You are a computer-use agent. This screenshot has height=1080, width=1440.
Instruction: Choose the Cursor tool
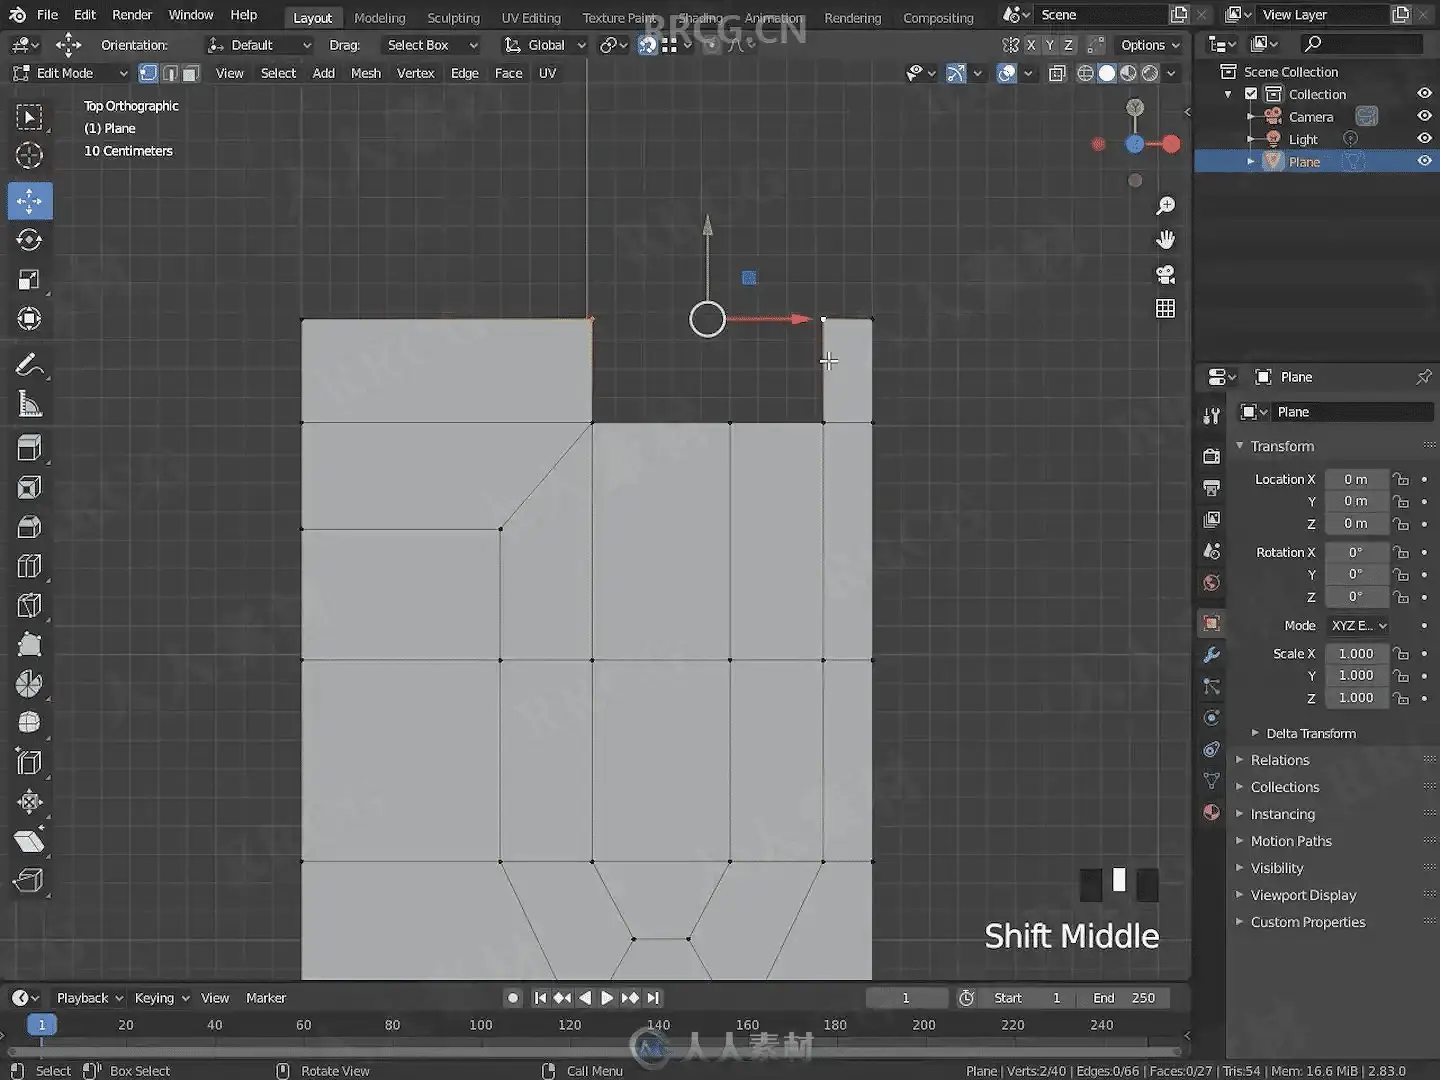[x=29, y=156]
